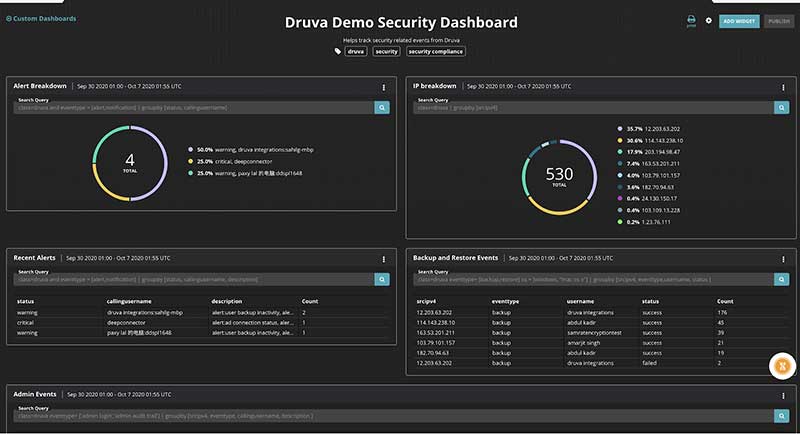
Task: Click the print dashboard icon
Action: coord(691,19)
